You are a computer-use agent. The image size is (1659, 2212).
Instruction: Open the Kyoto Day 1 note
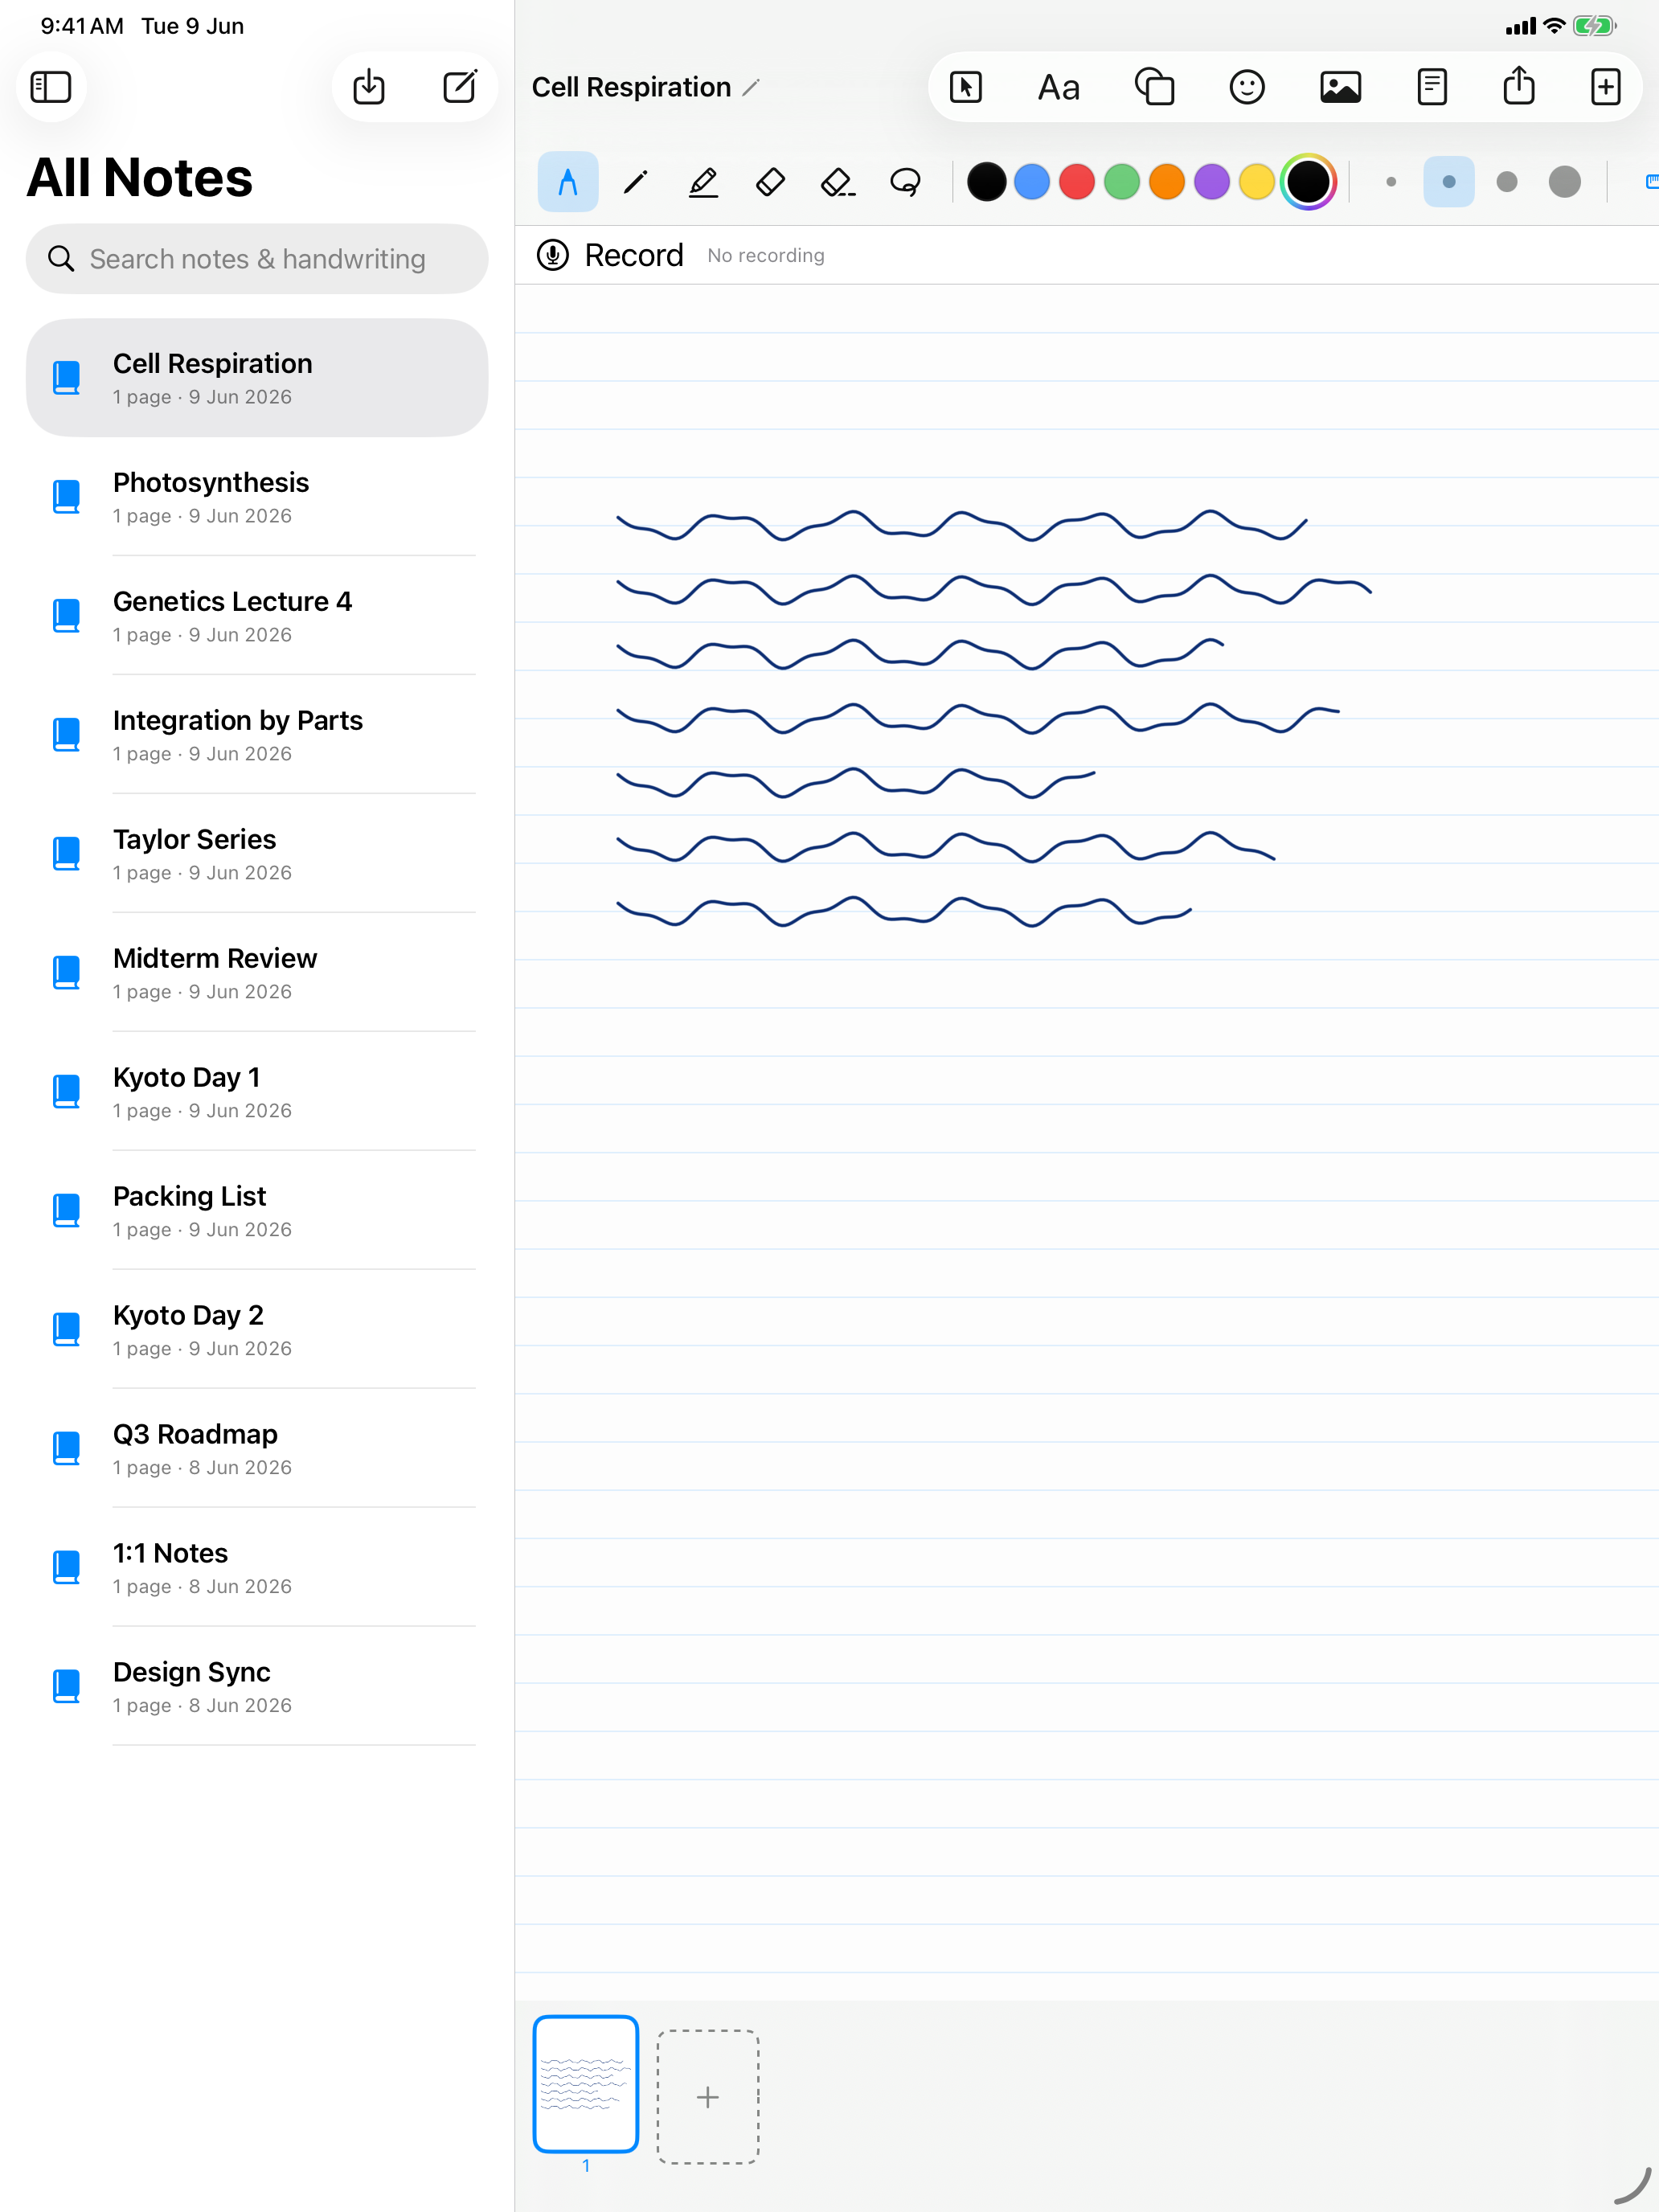coord(257,1092)
